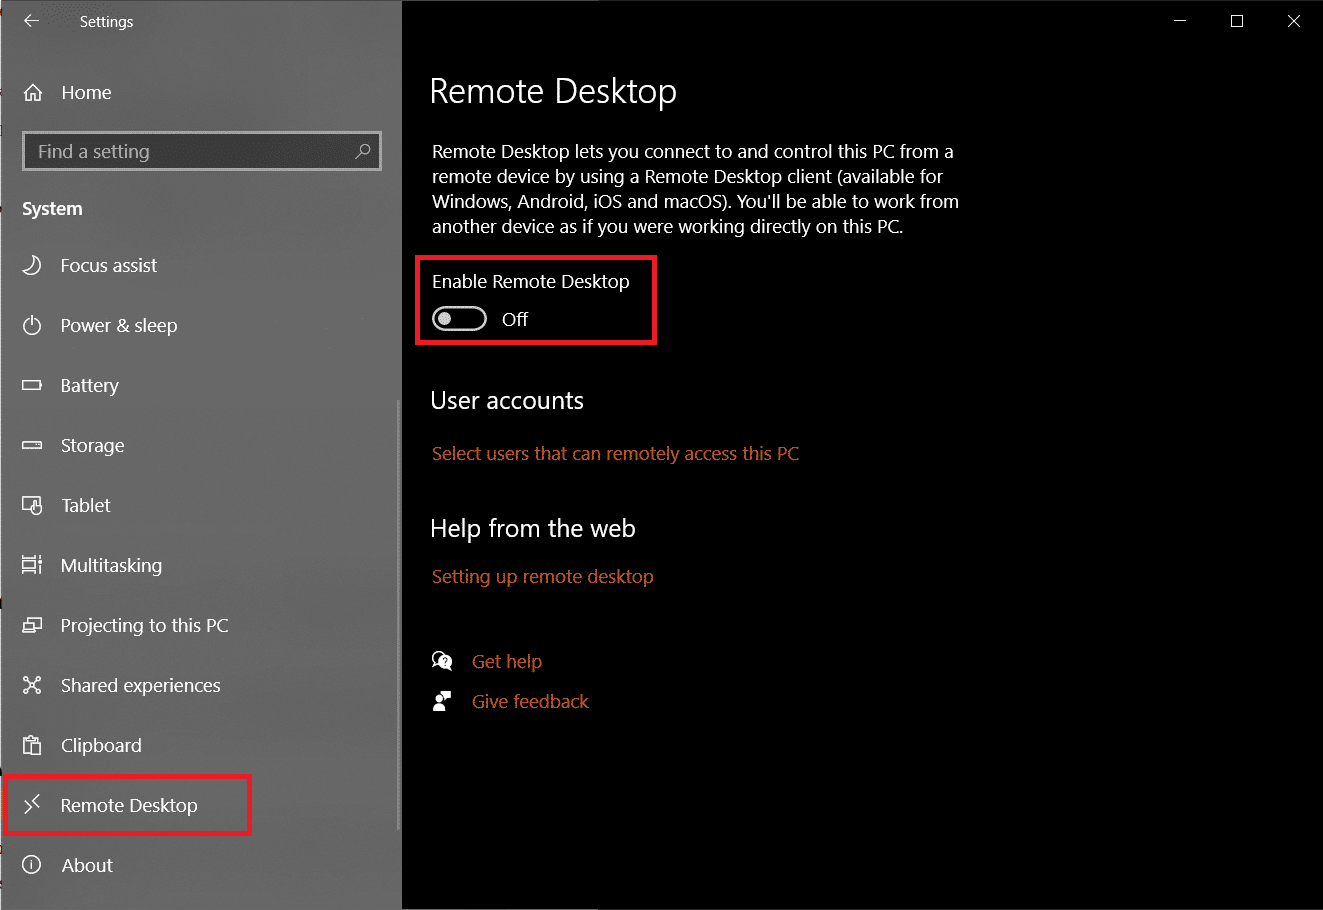Image resolution: width=1323 pixels, height=910 pixels.
Task: Open Projecting to this PC
Action: 144,625
